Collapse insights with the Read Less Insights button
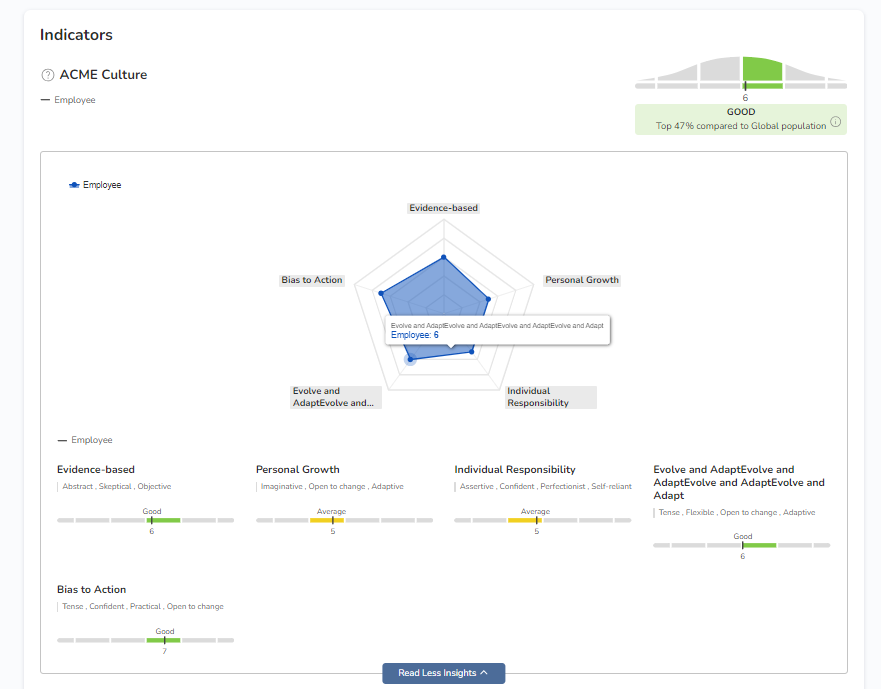The width and height of the screenshot is (881, 689). point(443,673)
